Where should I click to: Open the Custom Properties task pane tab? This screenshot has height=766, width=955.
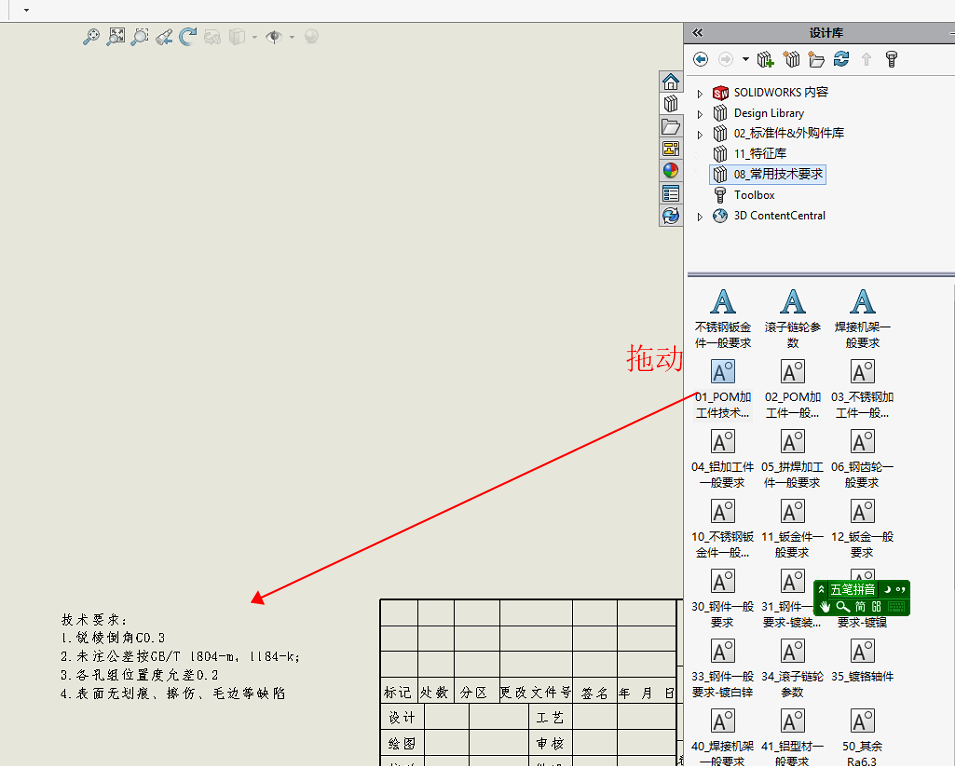pos(671,194)
